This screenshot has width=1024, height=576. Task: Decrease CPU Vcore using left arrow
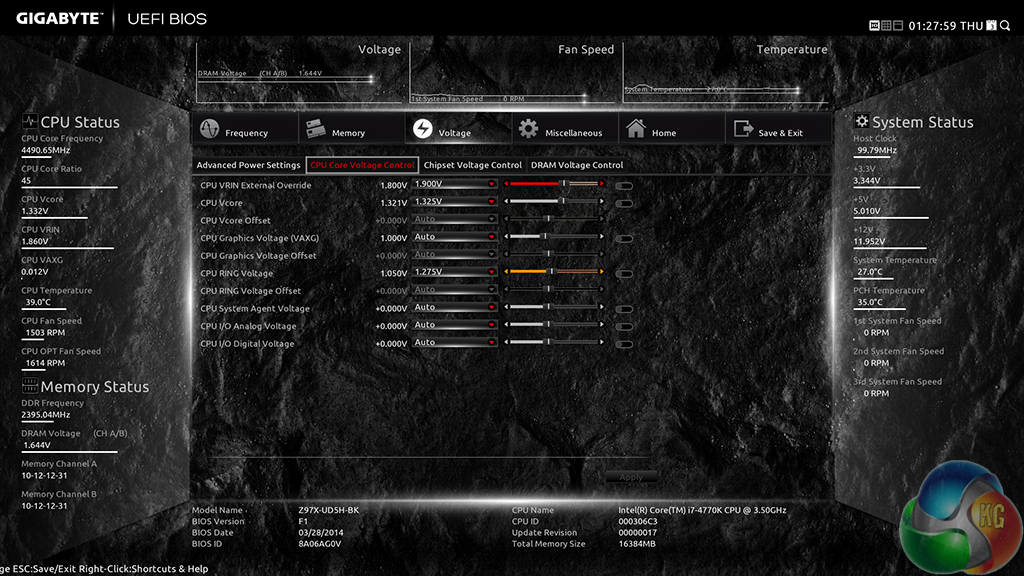[x=506, y=202]
